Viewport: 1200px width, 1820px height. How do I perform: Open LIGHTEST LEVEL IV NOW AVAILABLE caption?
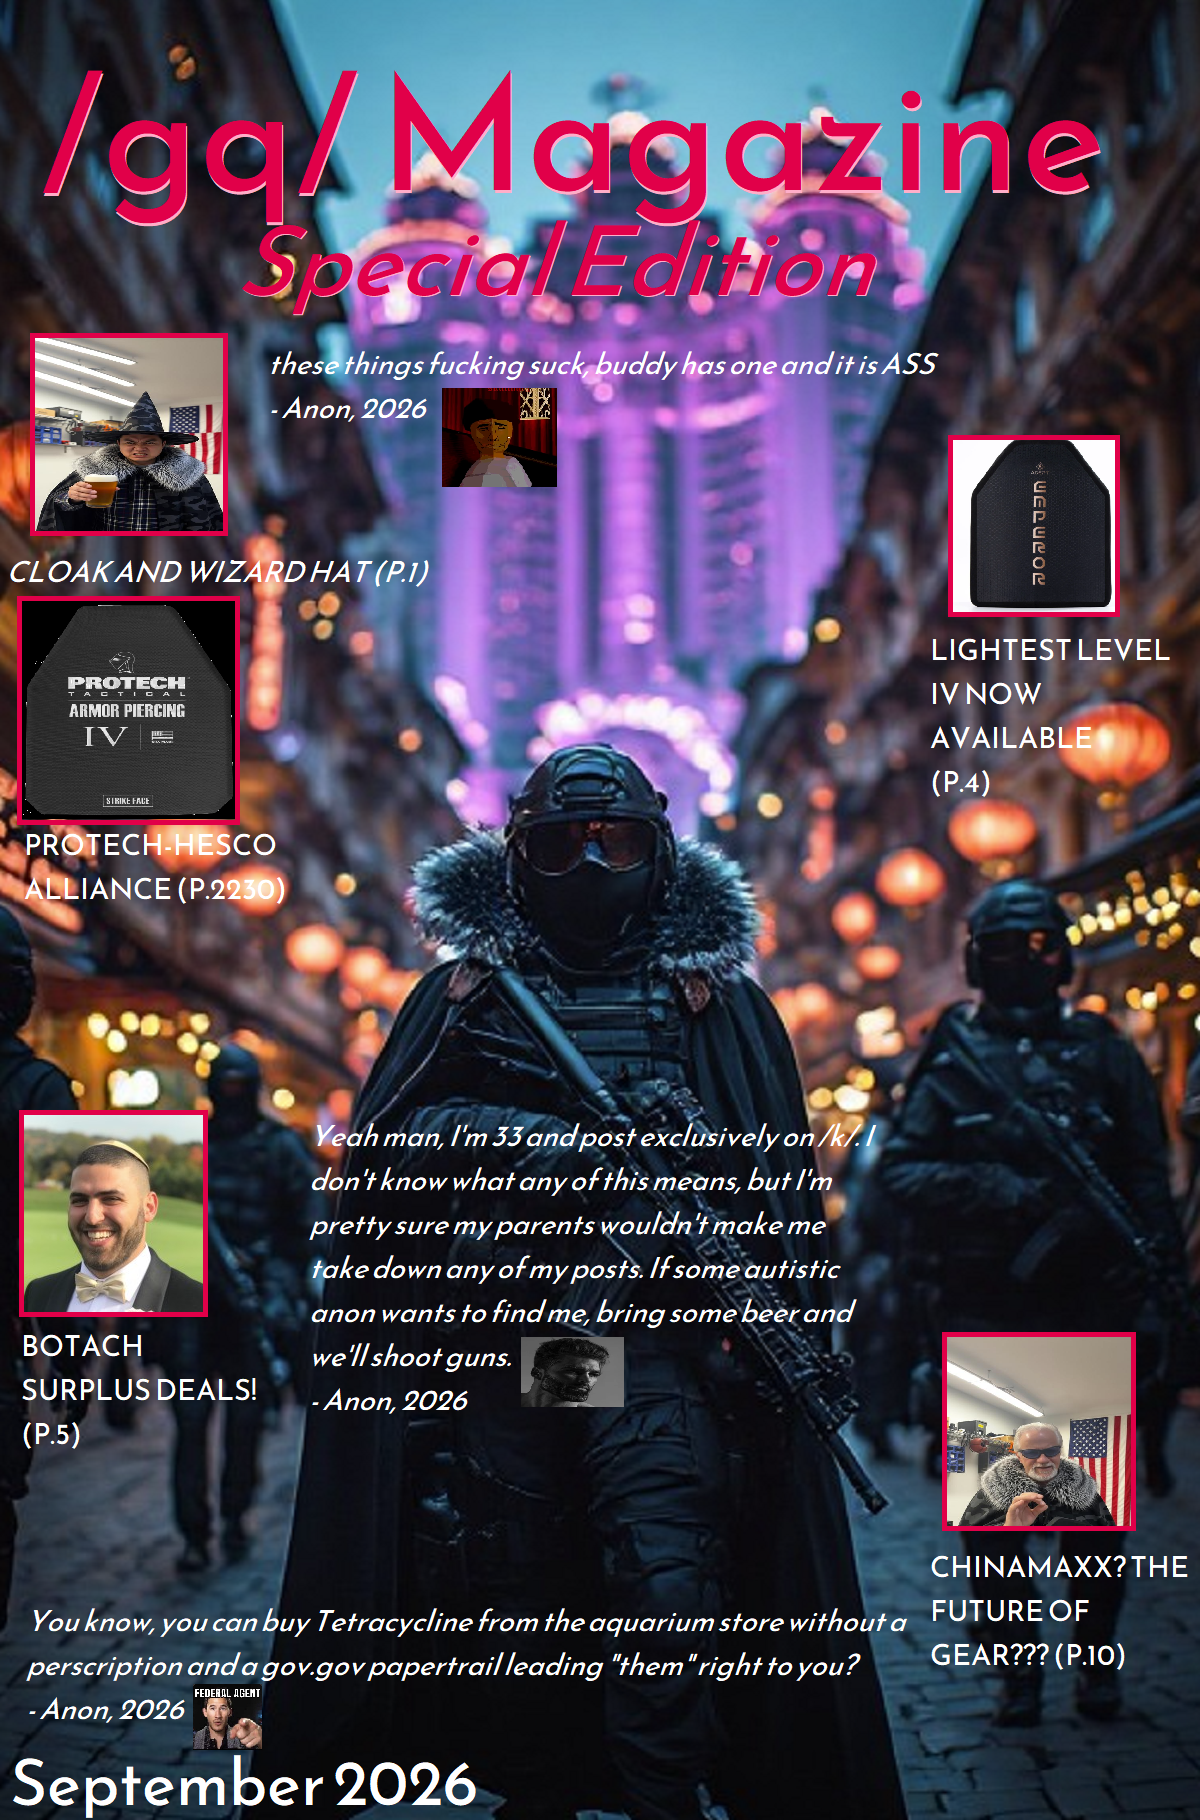(1049, 716)
